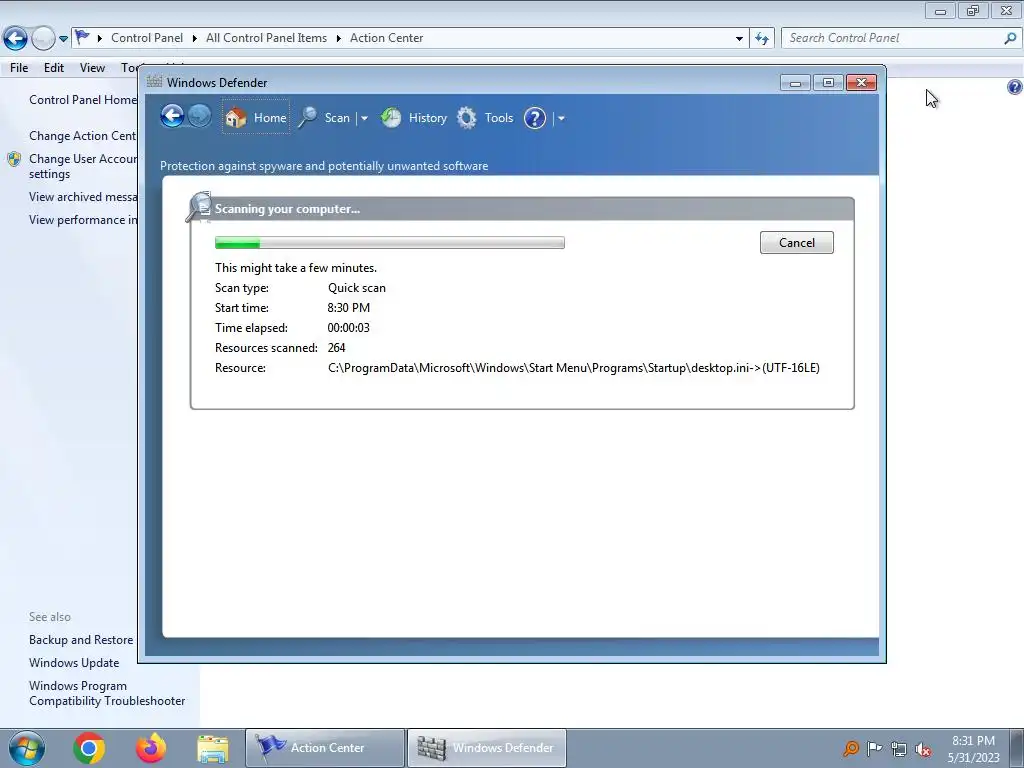The height and width of the screenshot is (768, 1024).
Task: Open Windows Explorer from the taskbar
Action: pos(213,748)
